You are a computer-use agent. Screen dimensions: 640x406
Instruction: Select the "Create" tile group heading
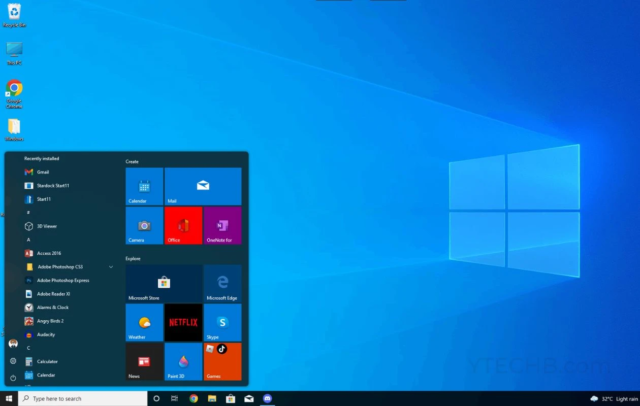click(x=132, y=162)
